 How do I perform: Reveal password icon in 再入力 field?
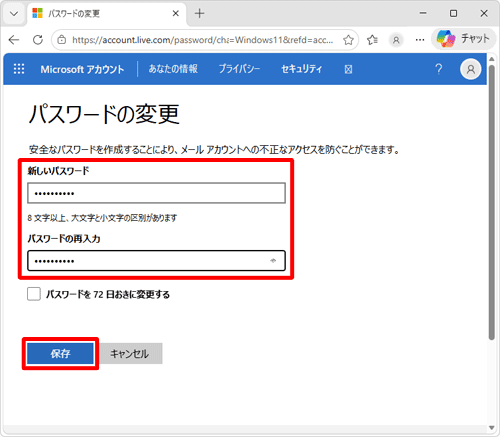(x=273, y=261)
